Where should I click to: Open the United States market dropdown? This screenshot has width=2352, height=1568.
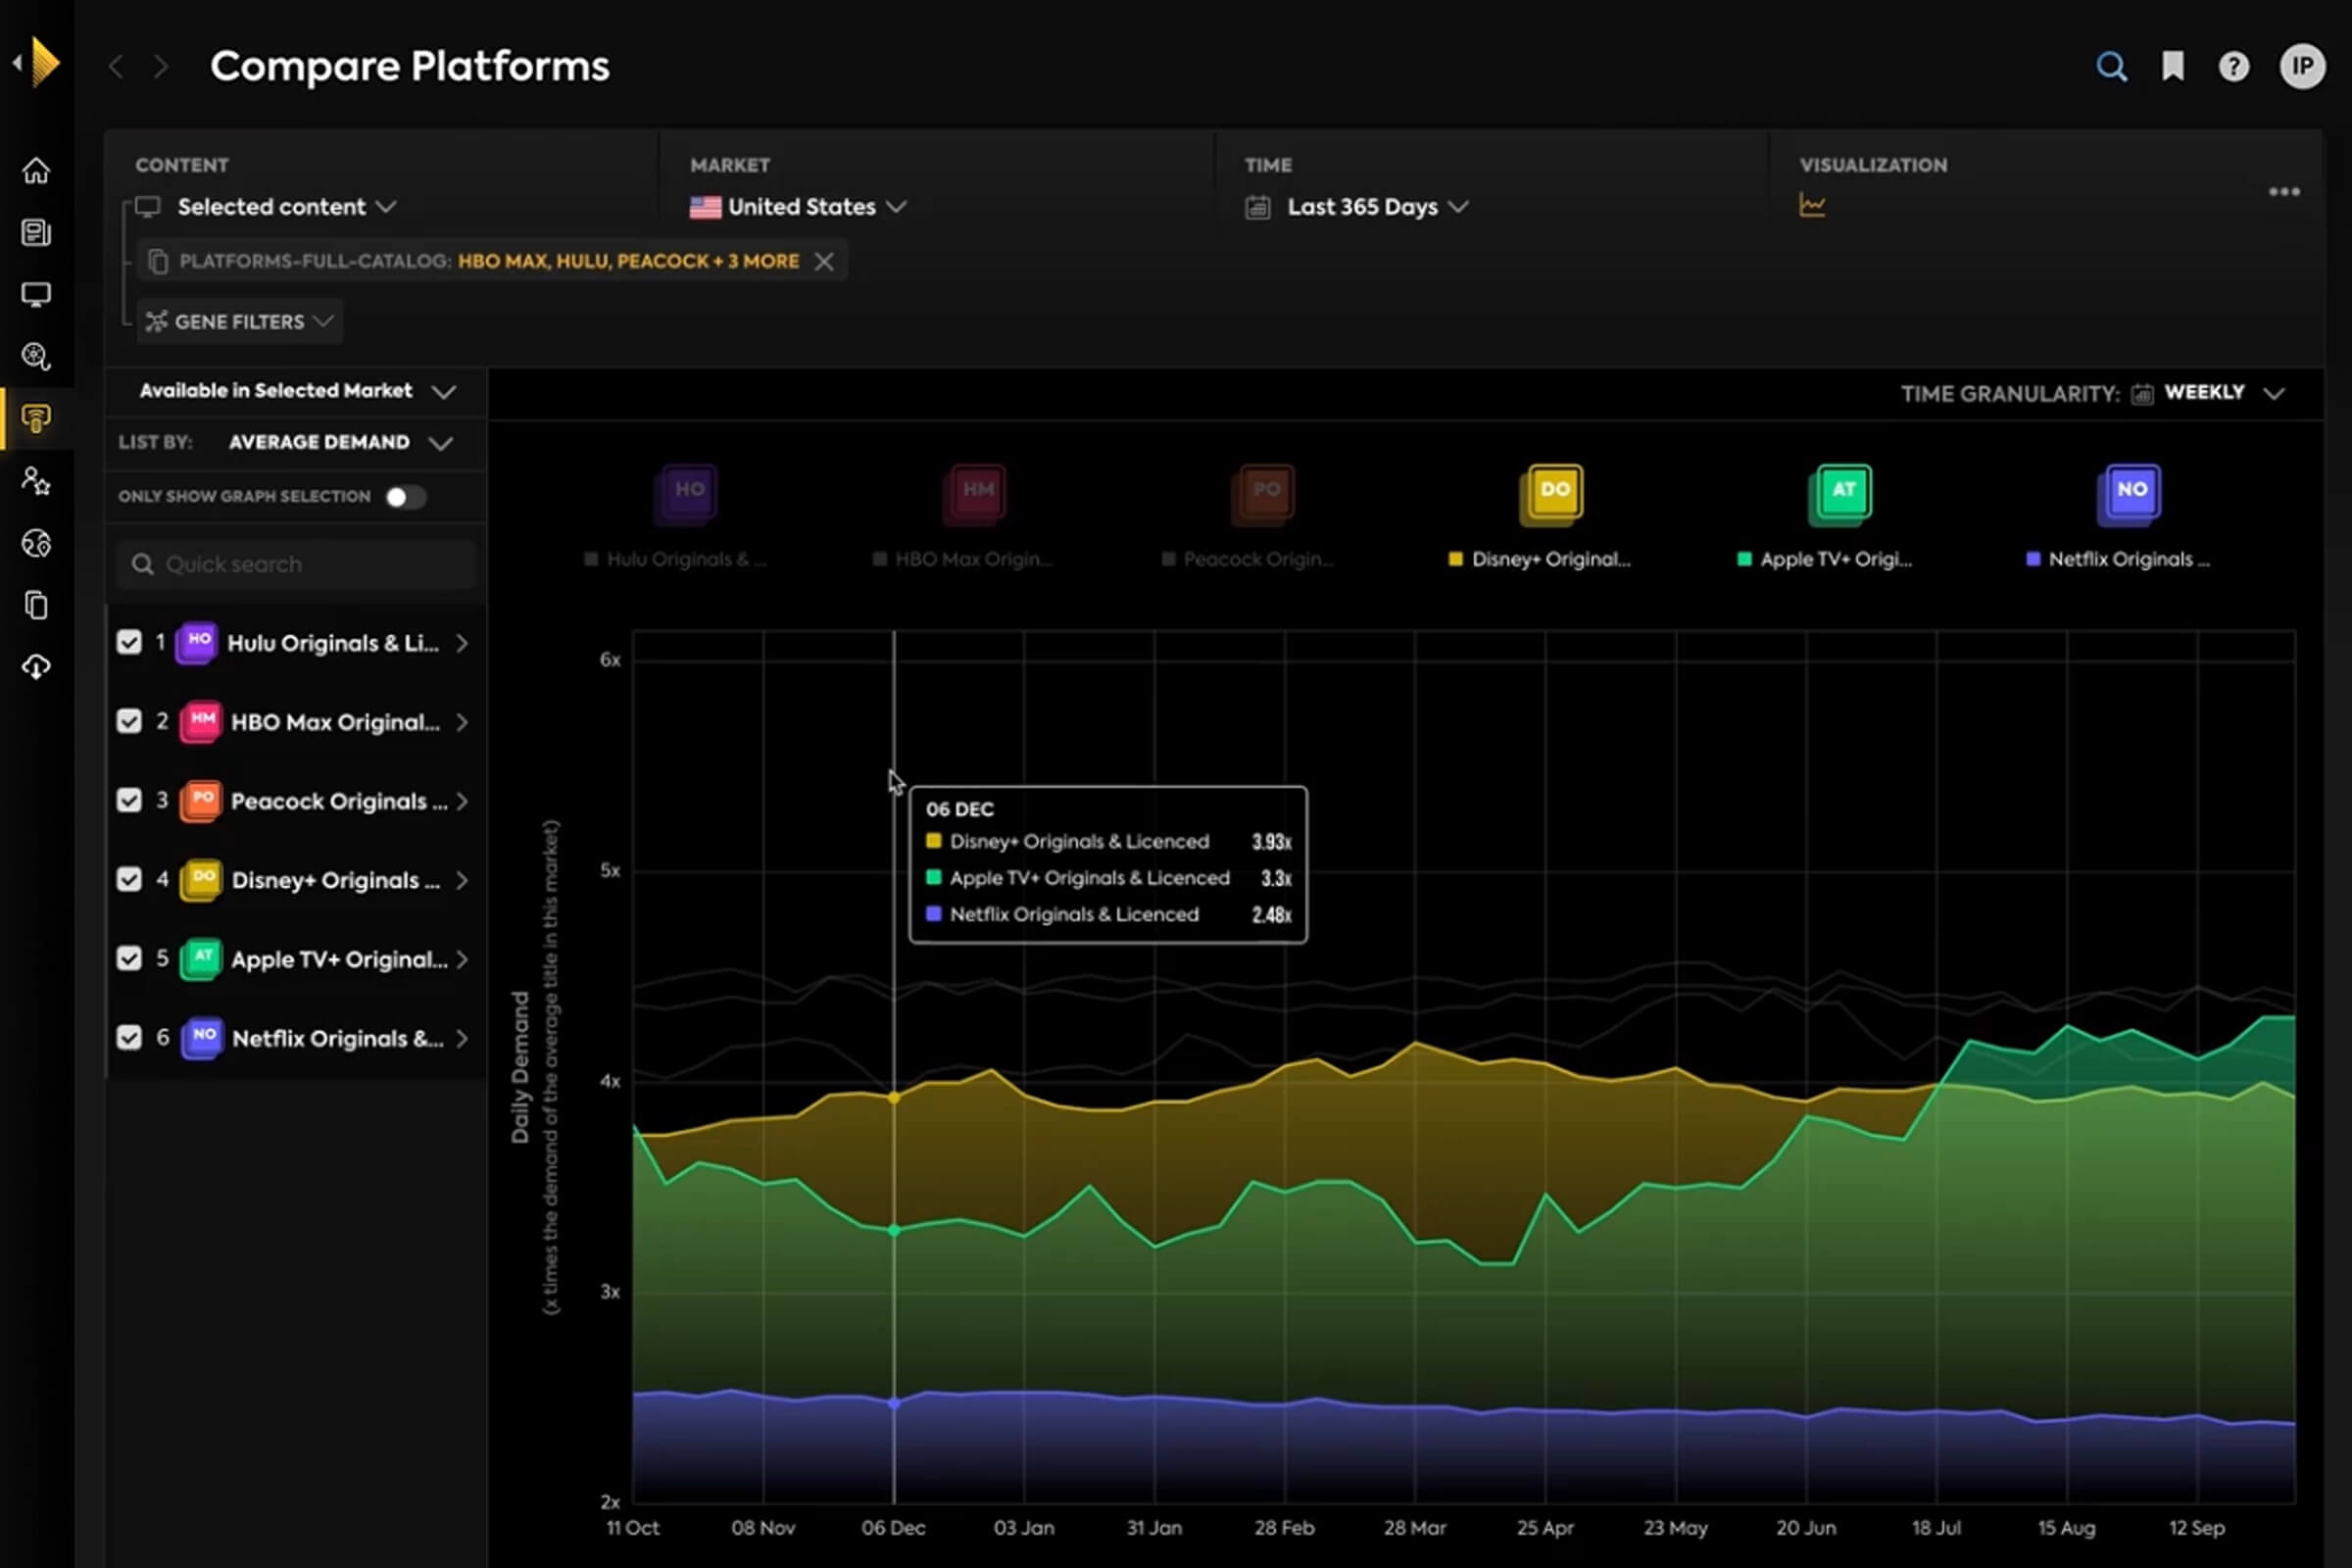tap(798, 207)
